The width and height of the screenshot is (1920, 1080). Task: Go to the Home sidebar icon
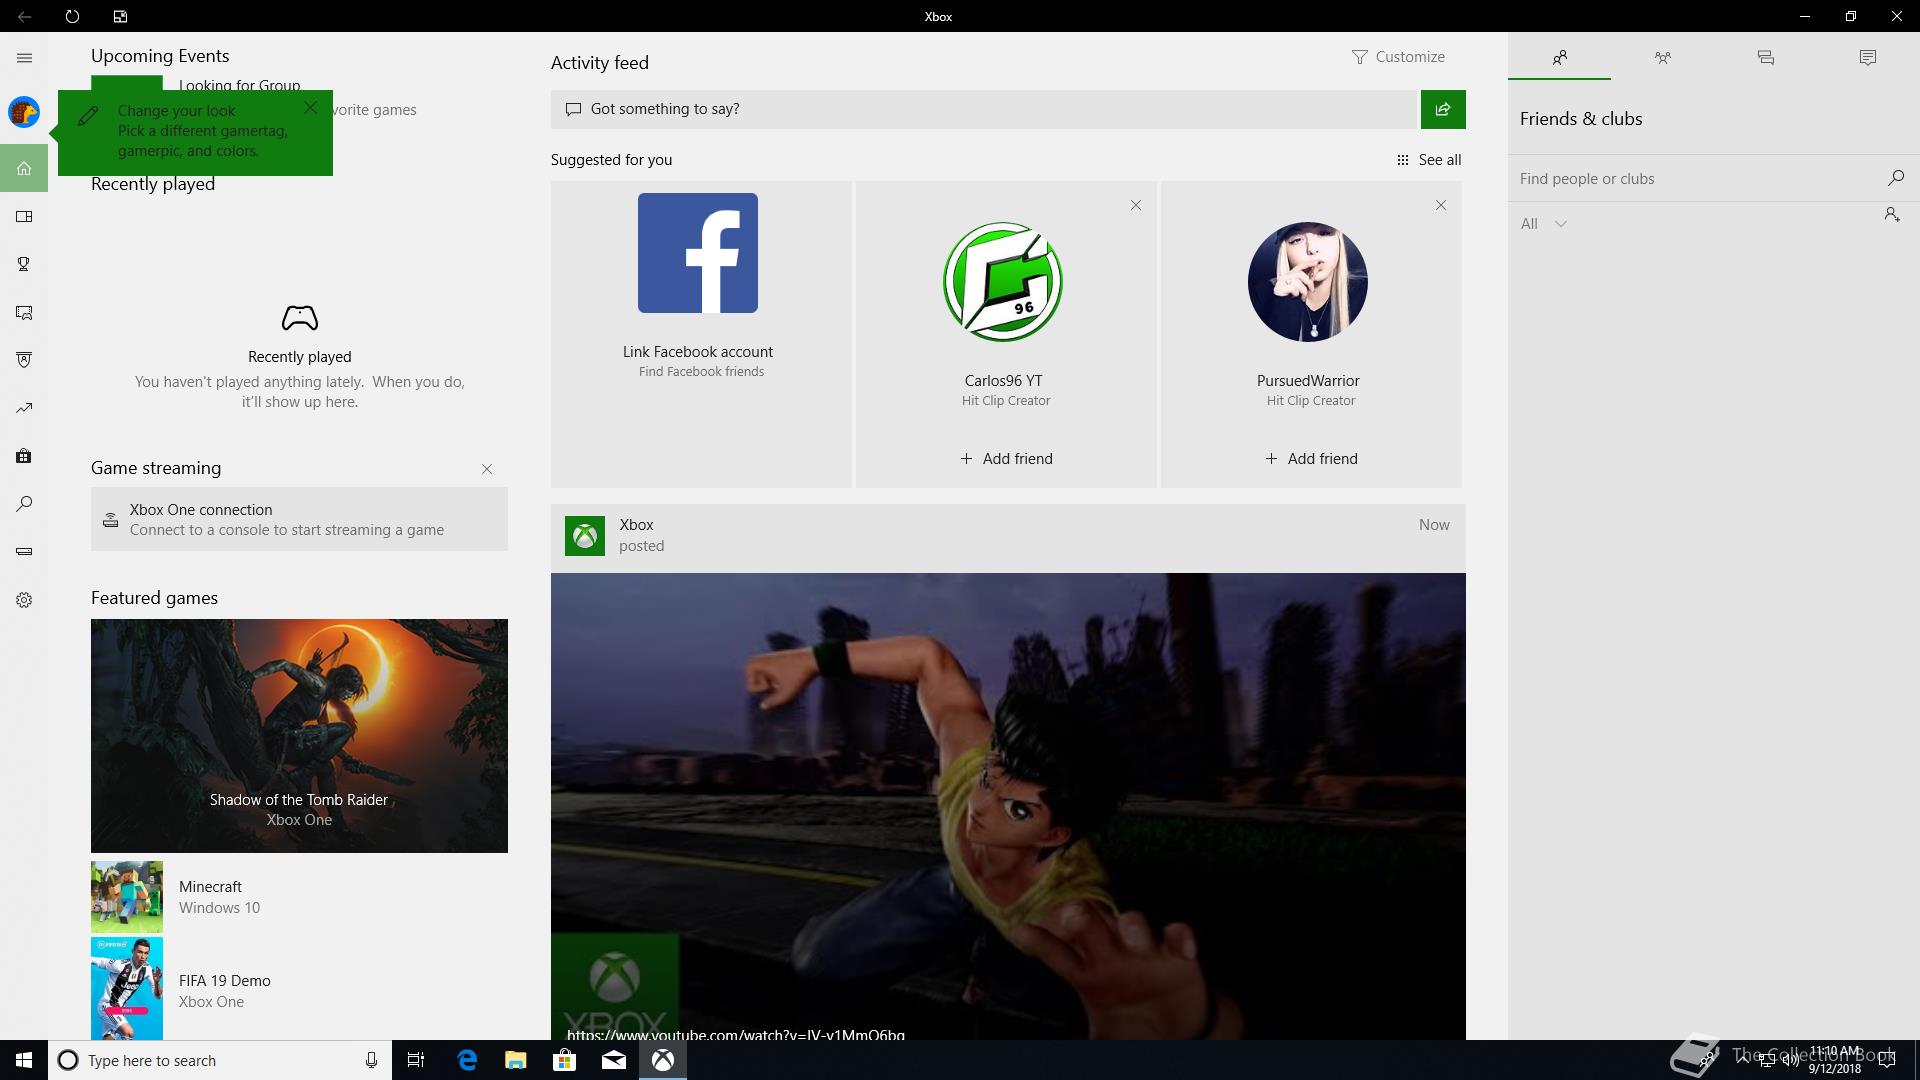[x=24, y=168]
